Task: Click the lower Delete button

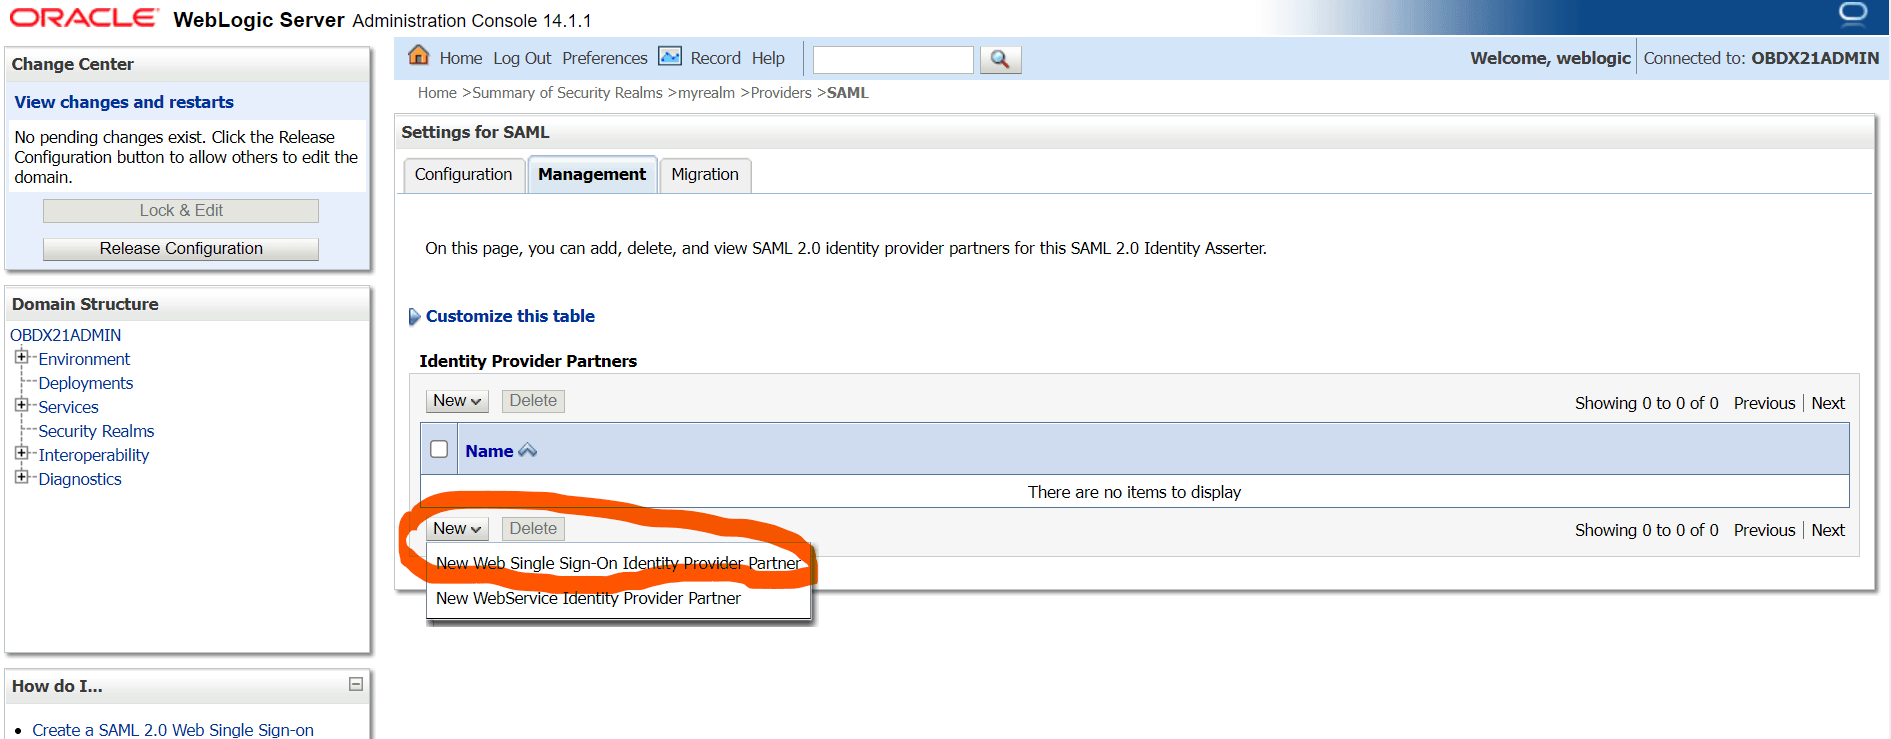Action: pos(533,529)
